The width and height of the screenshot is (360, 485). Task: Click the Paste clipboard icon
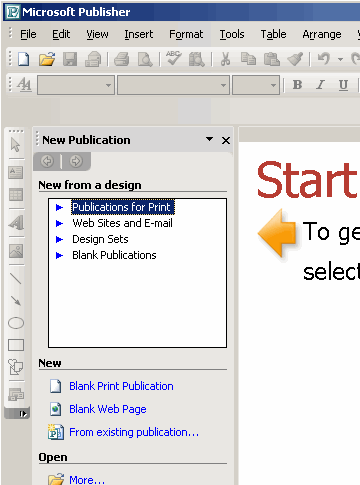coord(272,59)
